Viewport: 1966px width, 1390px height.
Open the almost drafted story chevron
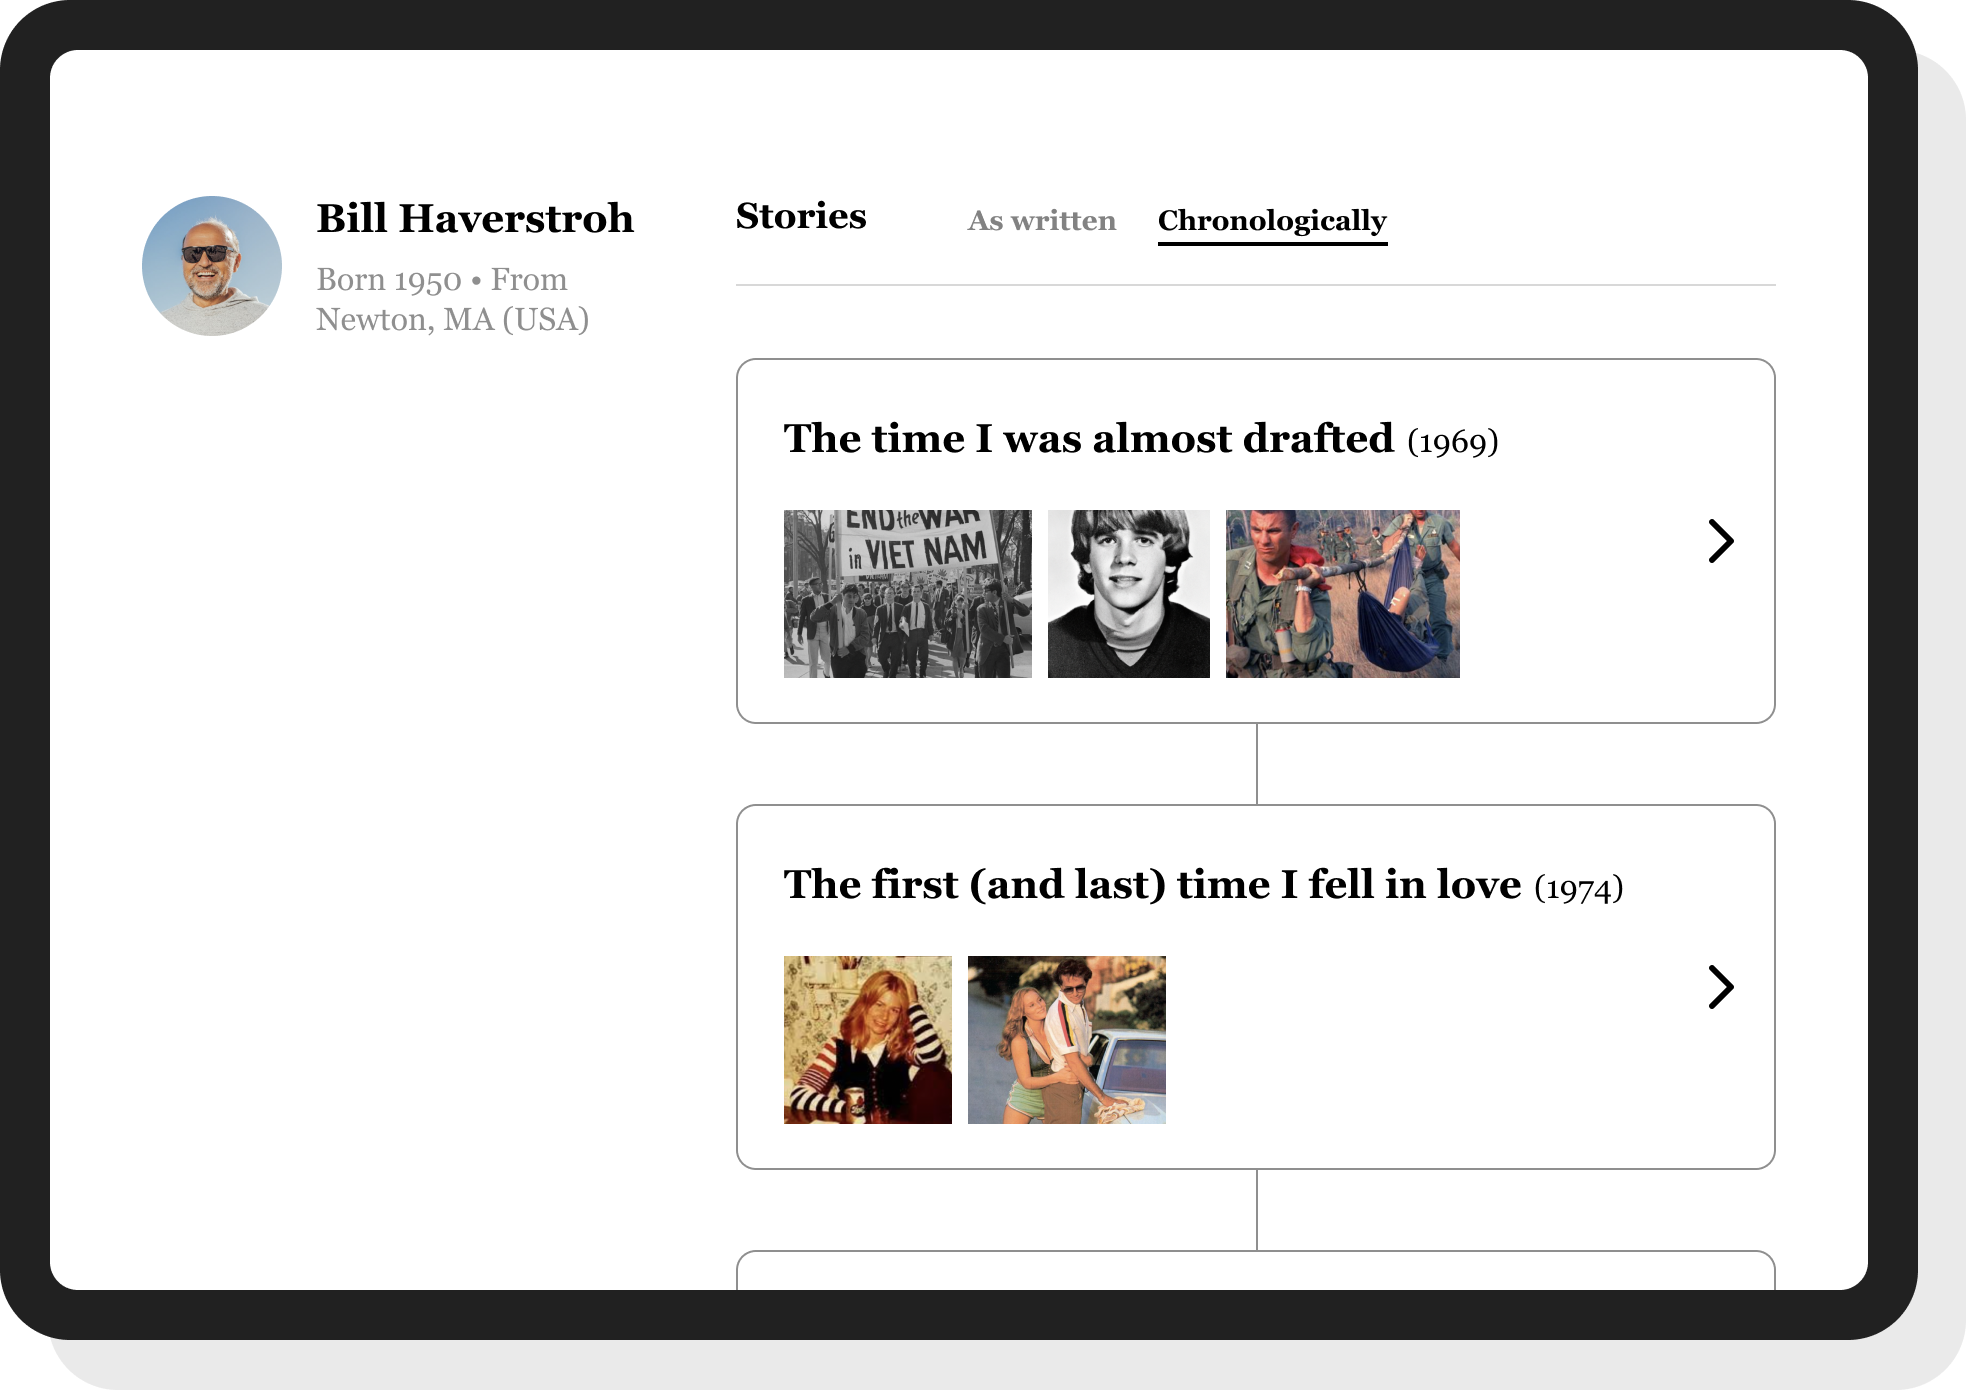[1720, 541]
